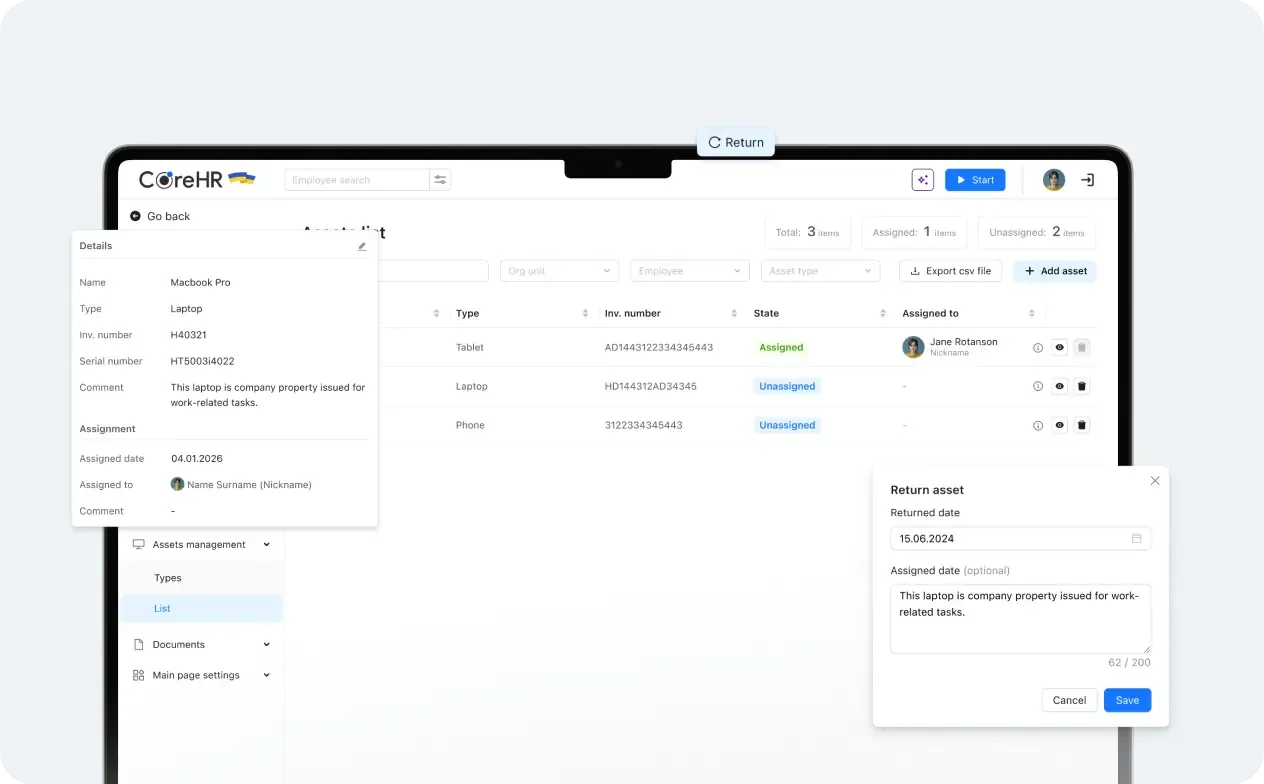1264x784 pixels.
Task: Click the Save button in Return asset dialog
Action: tap(1127, 700)
